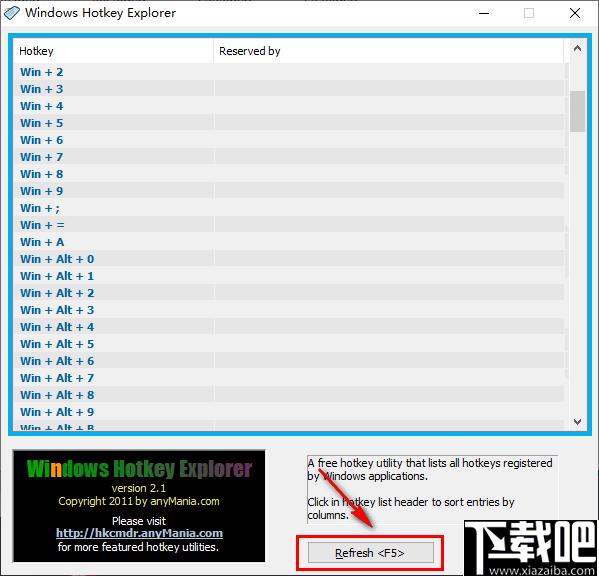Click 'Copyright 2011 by anyMania.com' text
This screenshot has height=576, width=599.
coord(139,501)
